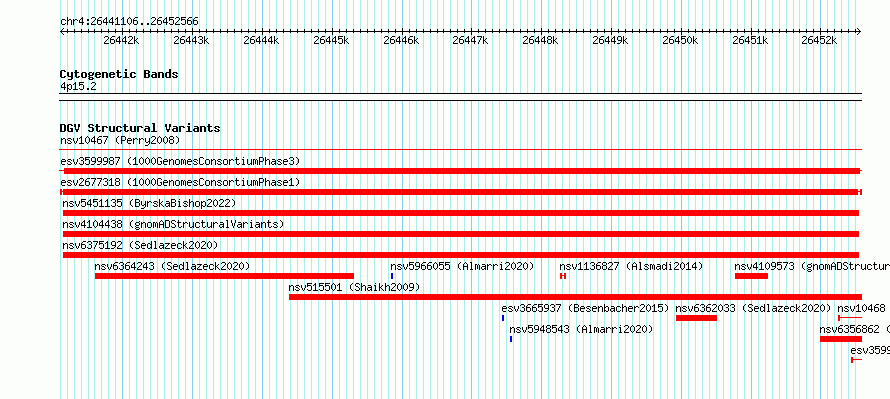The image size is (890, 399).
Task: Click nsv4104438 (gnomADStructuralVariants) label
Action: tap(173, 224)
